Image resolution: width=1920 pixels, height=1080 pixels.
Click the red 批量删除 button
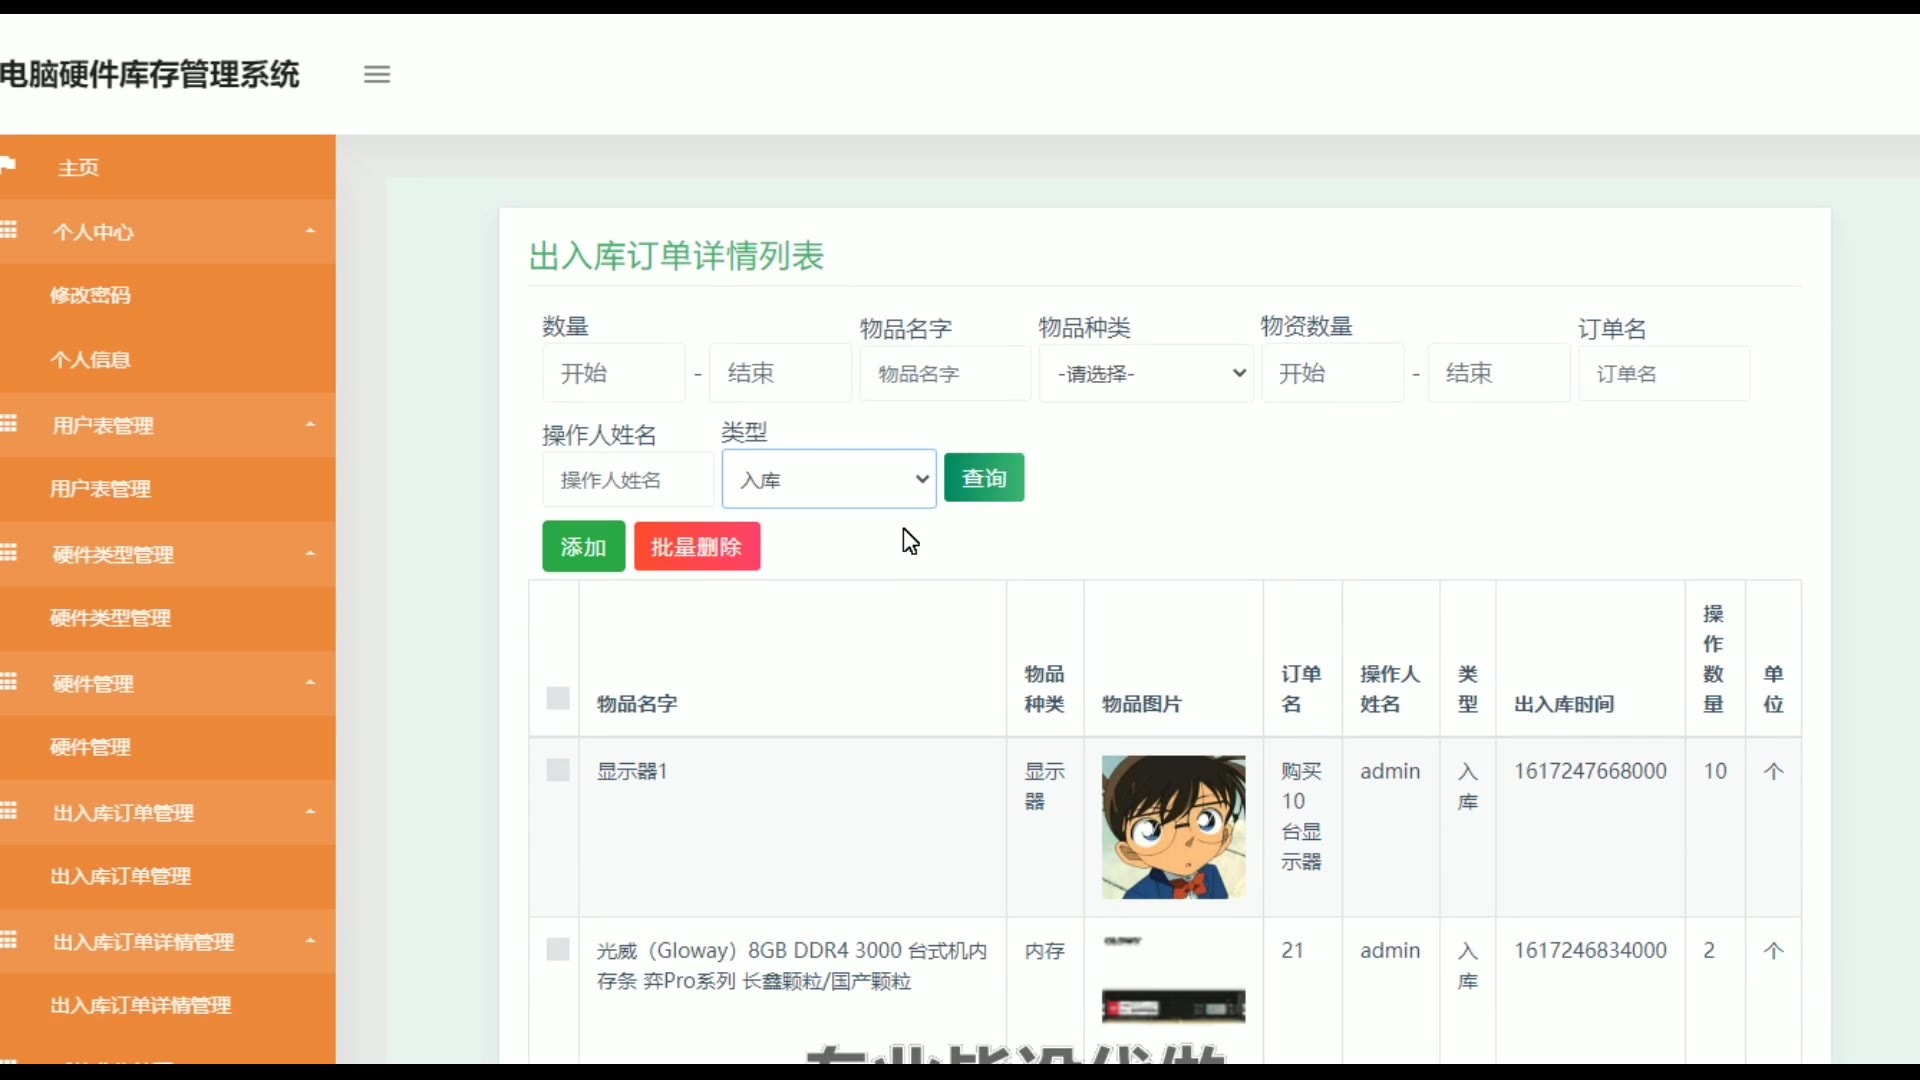pos(697,547)
